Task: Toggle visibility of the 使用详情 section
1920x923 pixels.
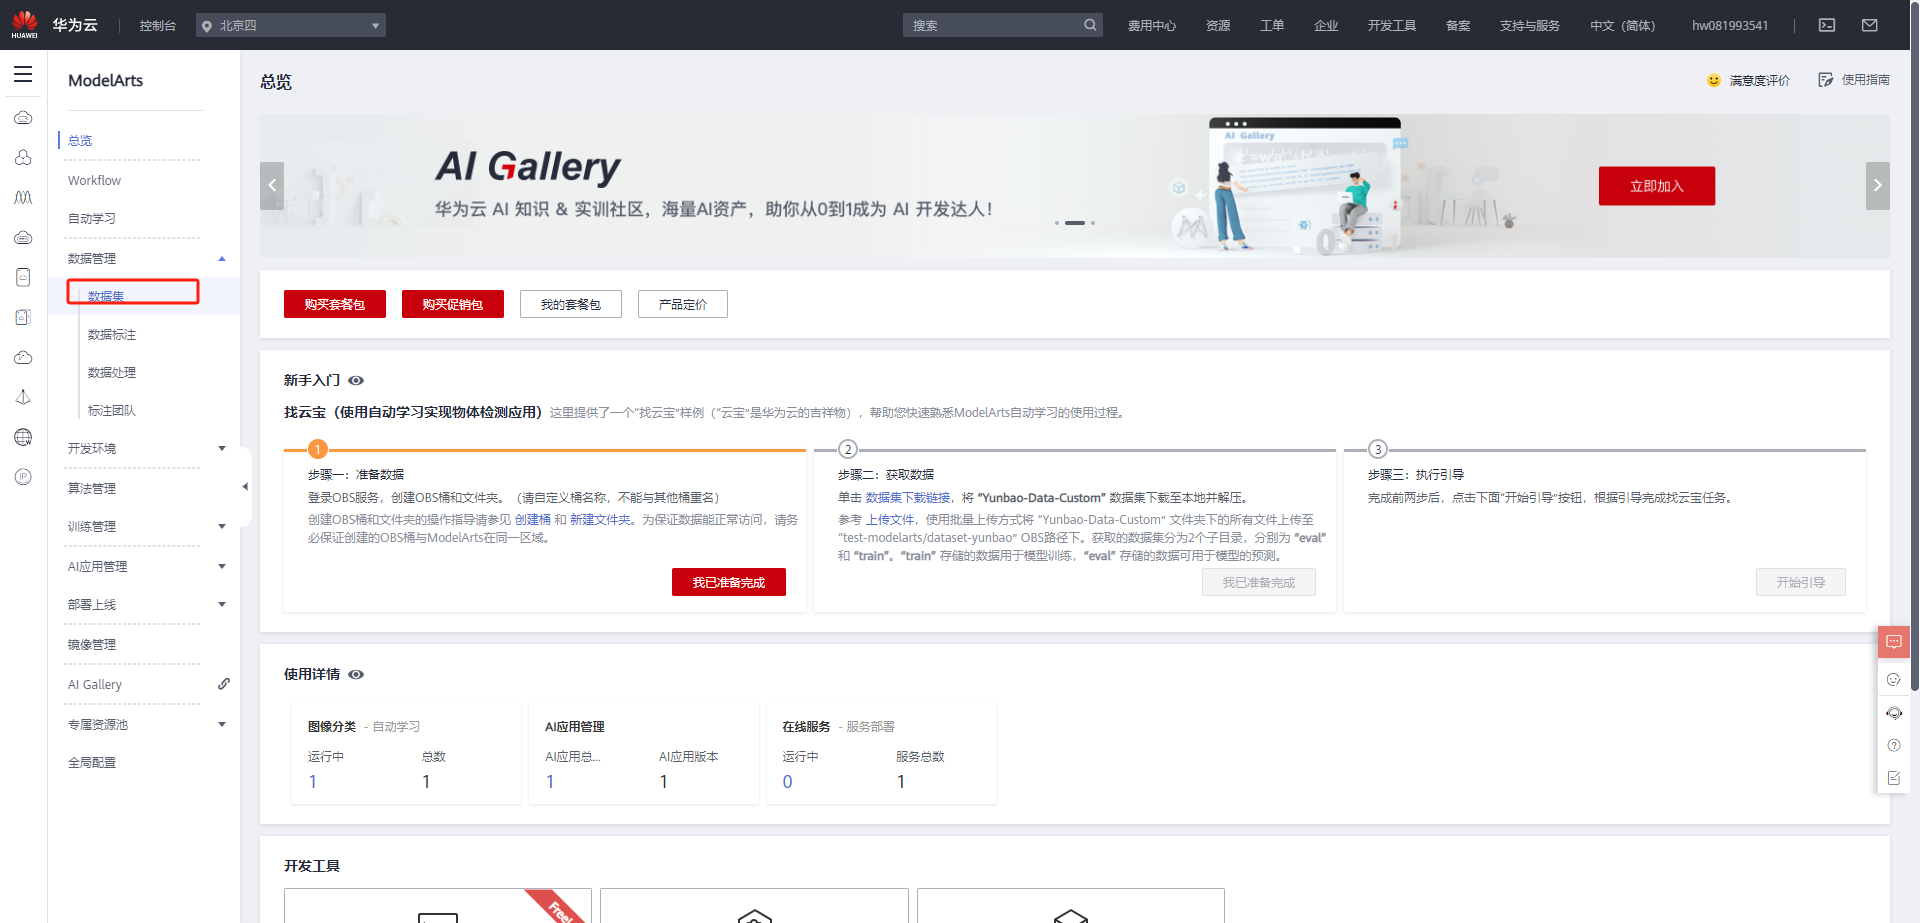Action: pyautogui.click(x=356, y=675)
